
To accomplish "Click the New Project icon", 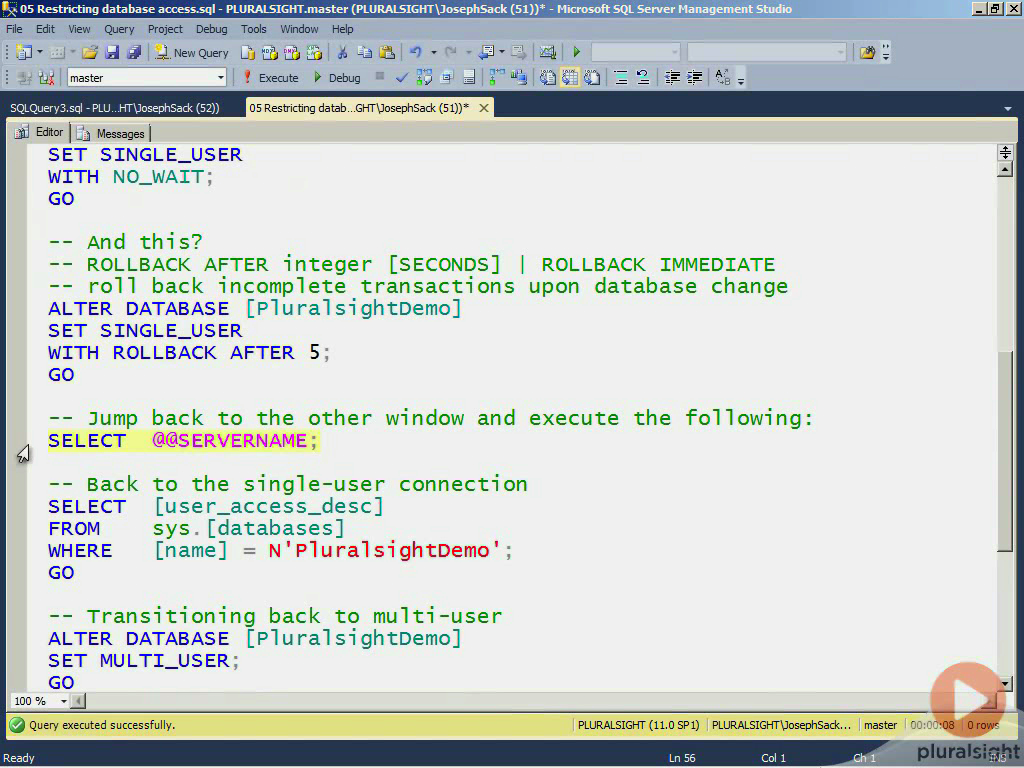I will [x=24, y=52].
